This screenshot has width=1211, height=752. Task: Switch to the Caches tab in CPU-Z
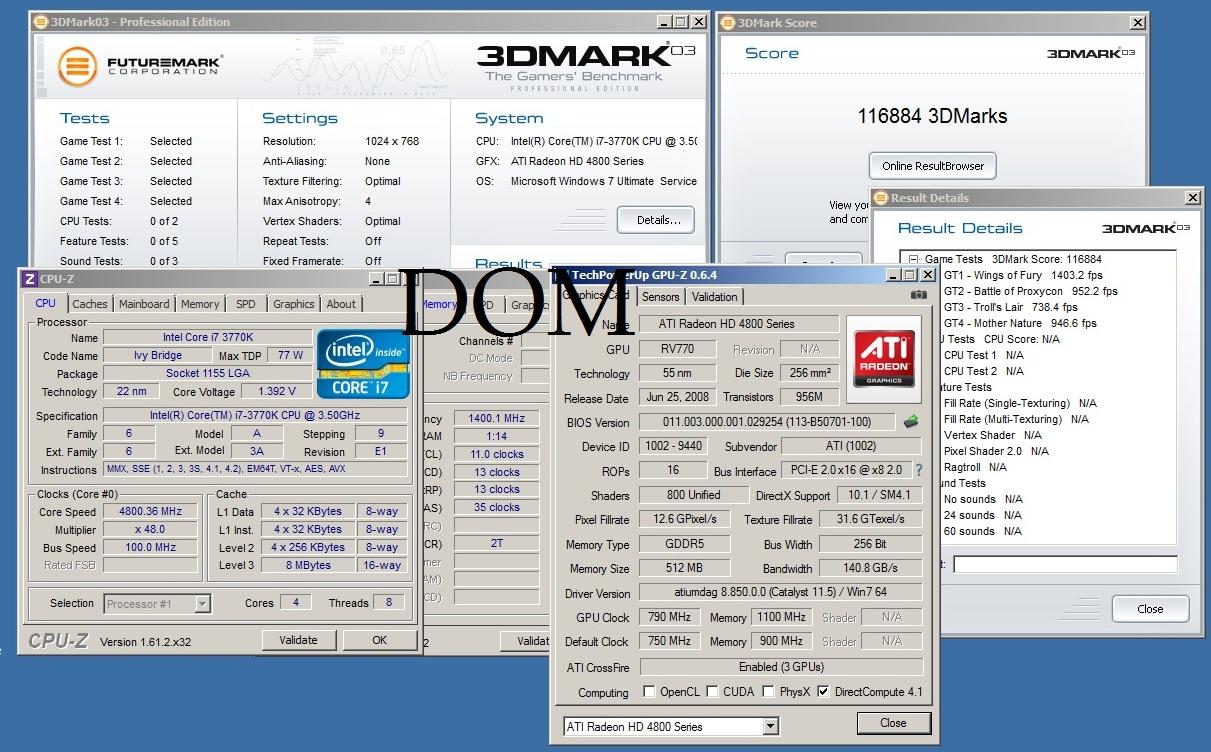click(90, 304)
